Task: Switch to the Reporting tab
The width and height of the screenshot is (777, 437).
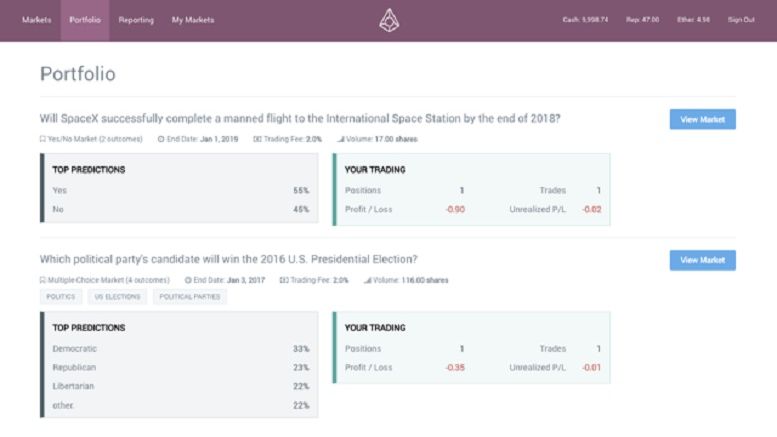Action: (136, 20)
